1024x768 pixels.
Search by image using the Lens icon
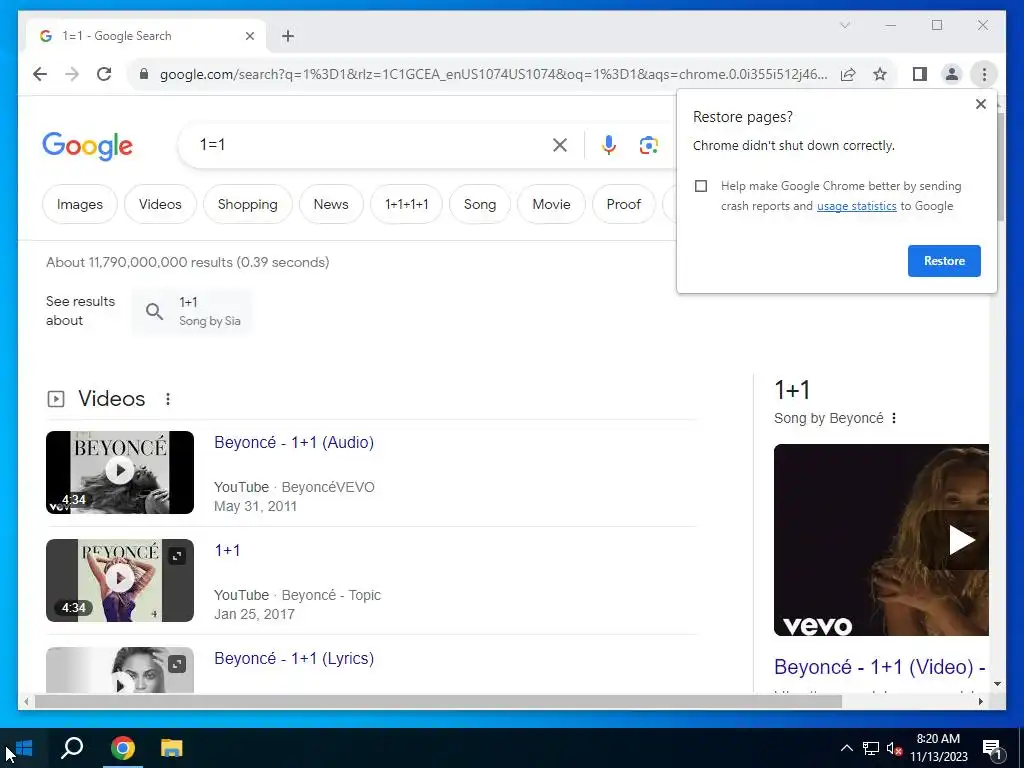(648, 145)
